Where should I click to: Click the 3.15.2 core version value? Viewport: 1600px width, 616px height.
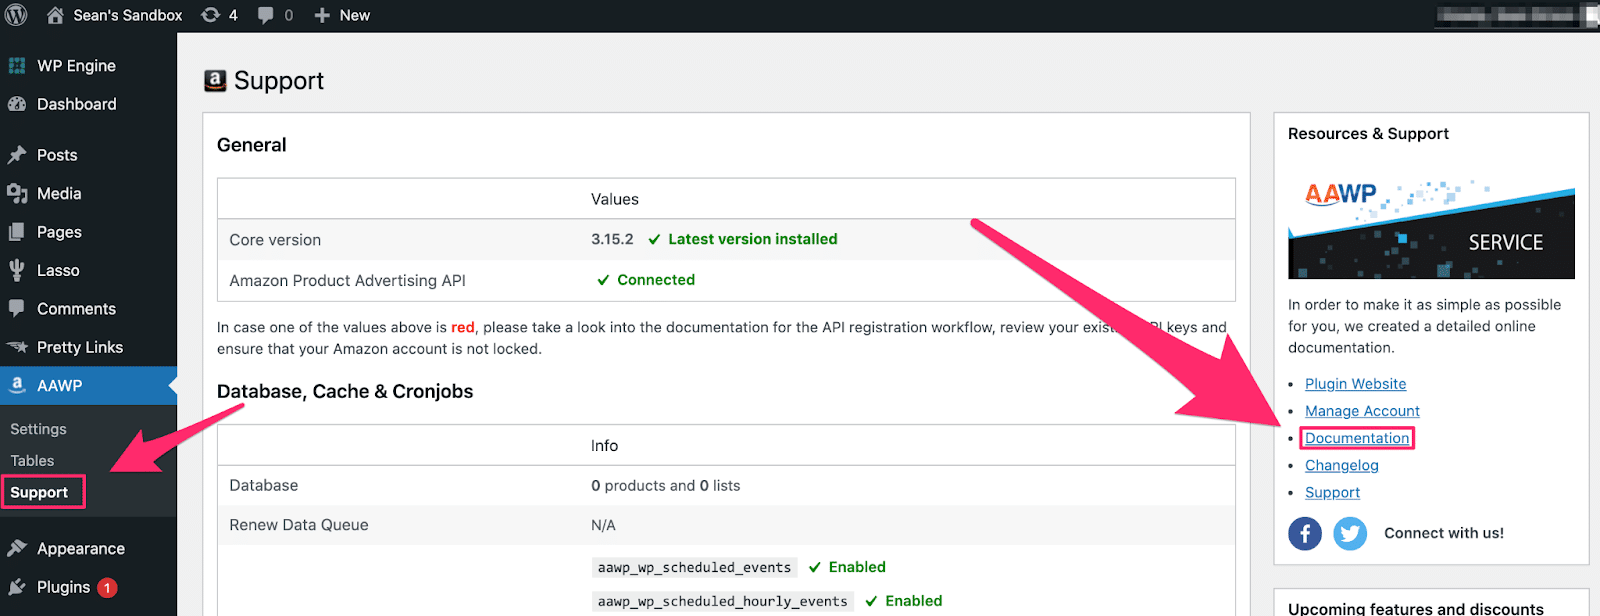(612, 239)
